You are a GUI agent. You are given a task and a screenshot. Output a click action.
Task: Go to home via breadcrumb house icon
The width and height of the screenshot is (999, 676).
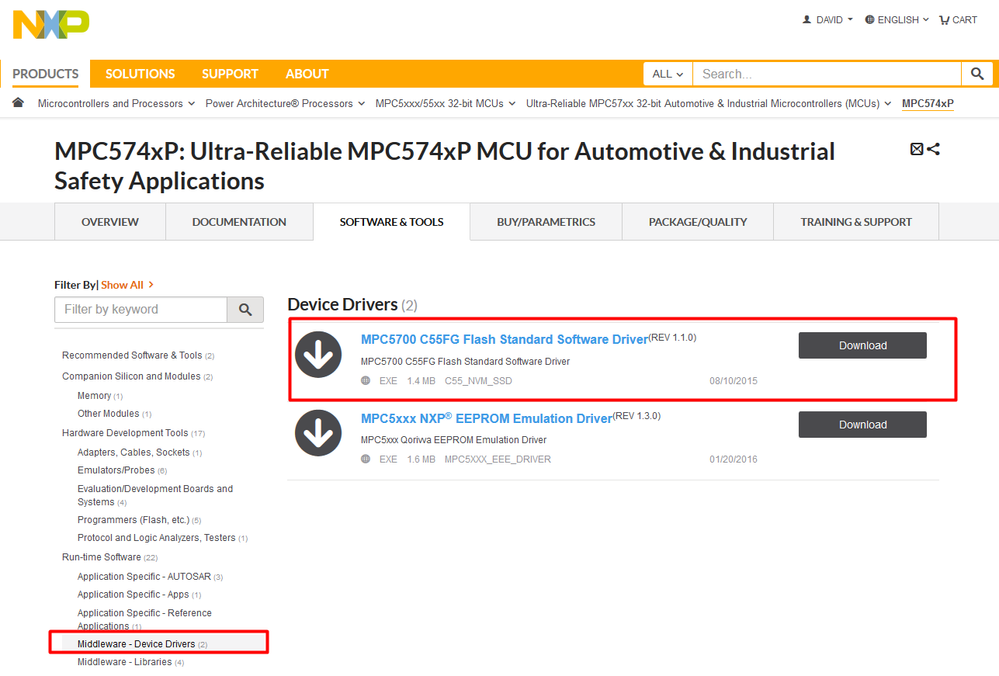(18, 103)
